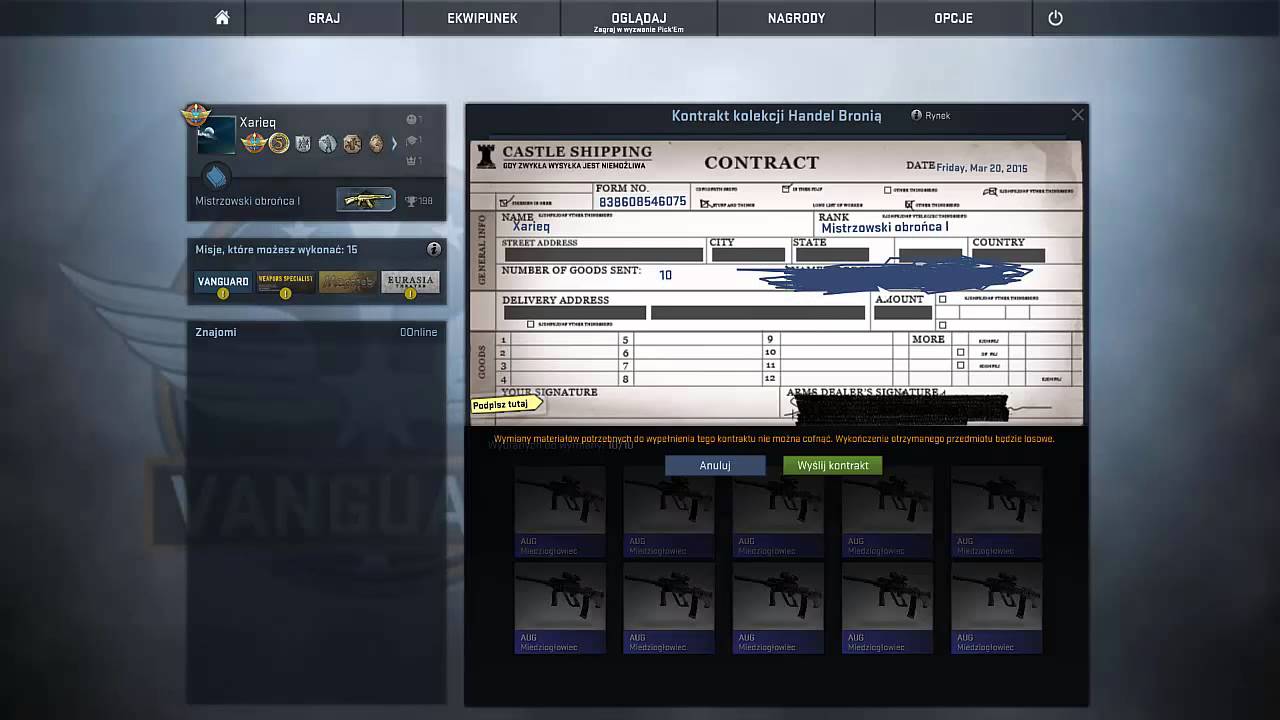Screen dimensions: 1280x720
Task: Open the OPCJE menu
Action: tap(953, 18)
